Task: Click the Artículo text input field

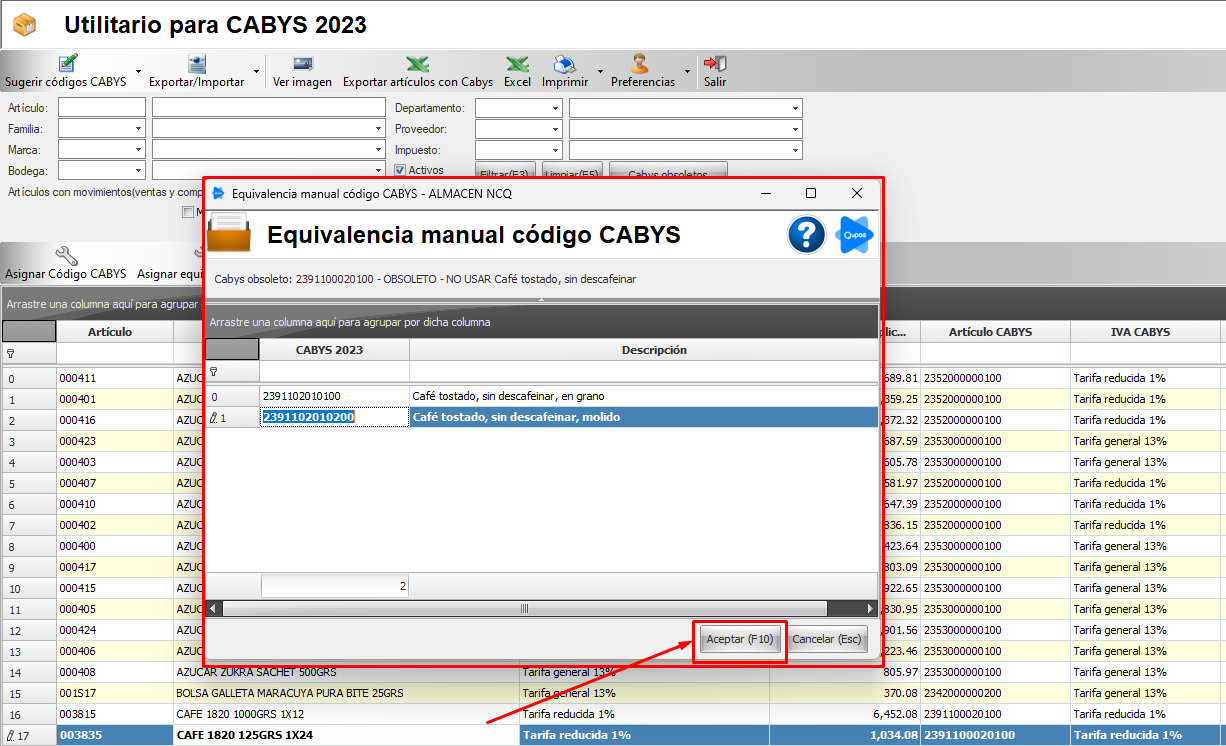Action: pyautogui.click(x=102, y=108)
